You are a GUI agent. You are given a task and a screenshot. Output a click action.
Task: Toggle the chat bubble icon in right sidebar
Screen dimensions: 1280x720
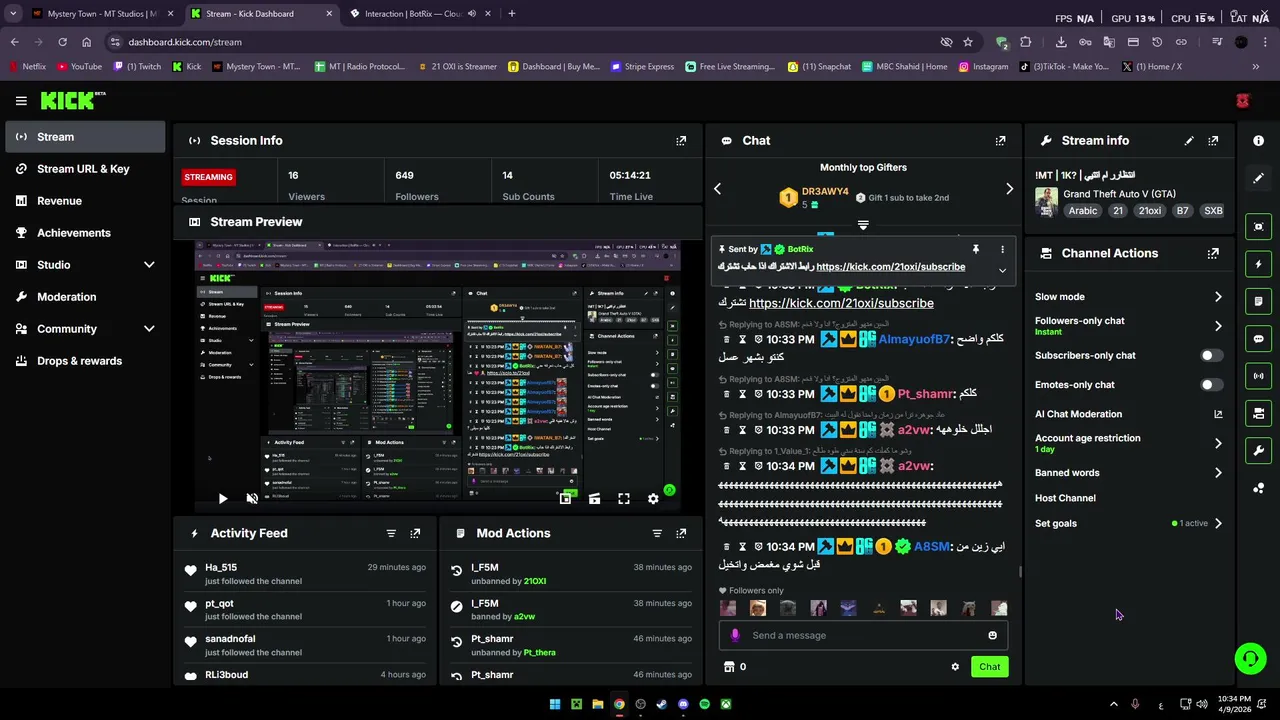pyautogui.click(x=1258, y=339)
